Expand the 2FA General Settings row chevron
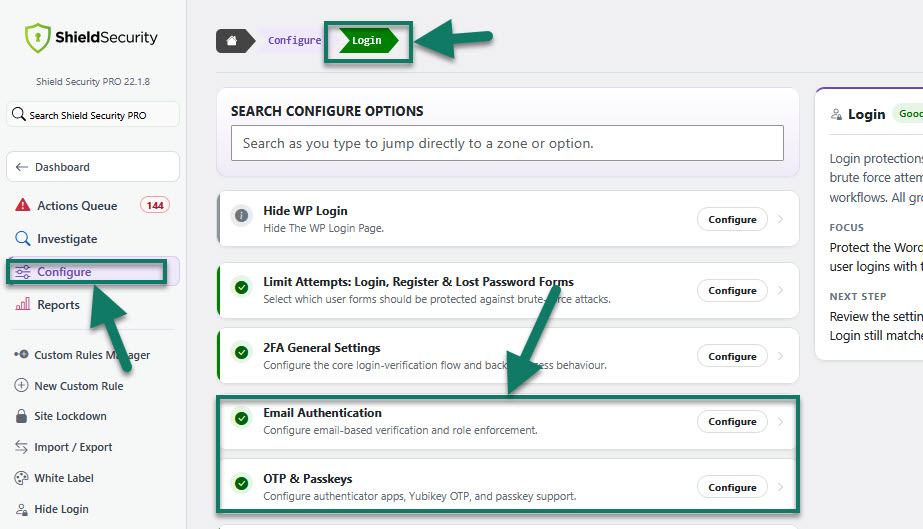Image resolution: width=923 pixels, height=529 pixels. coord(781,356)
